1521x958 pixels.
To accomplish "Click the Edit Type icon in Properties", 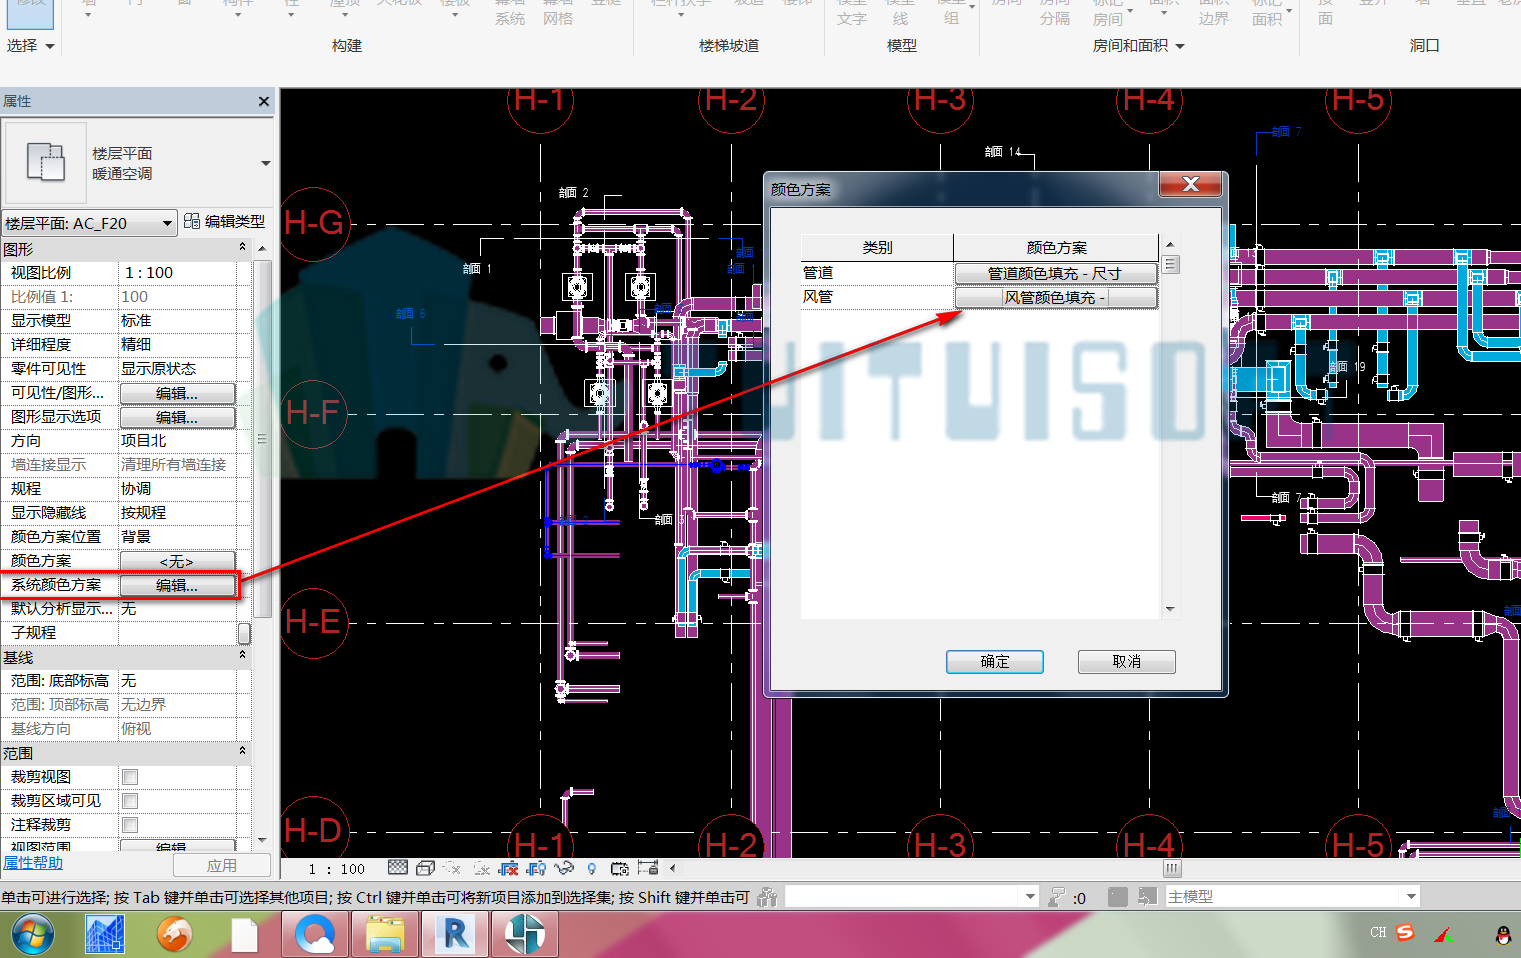I will click(x=192, y=221).
